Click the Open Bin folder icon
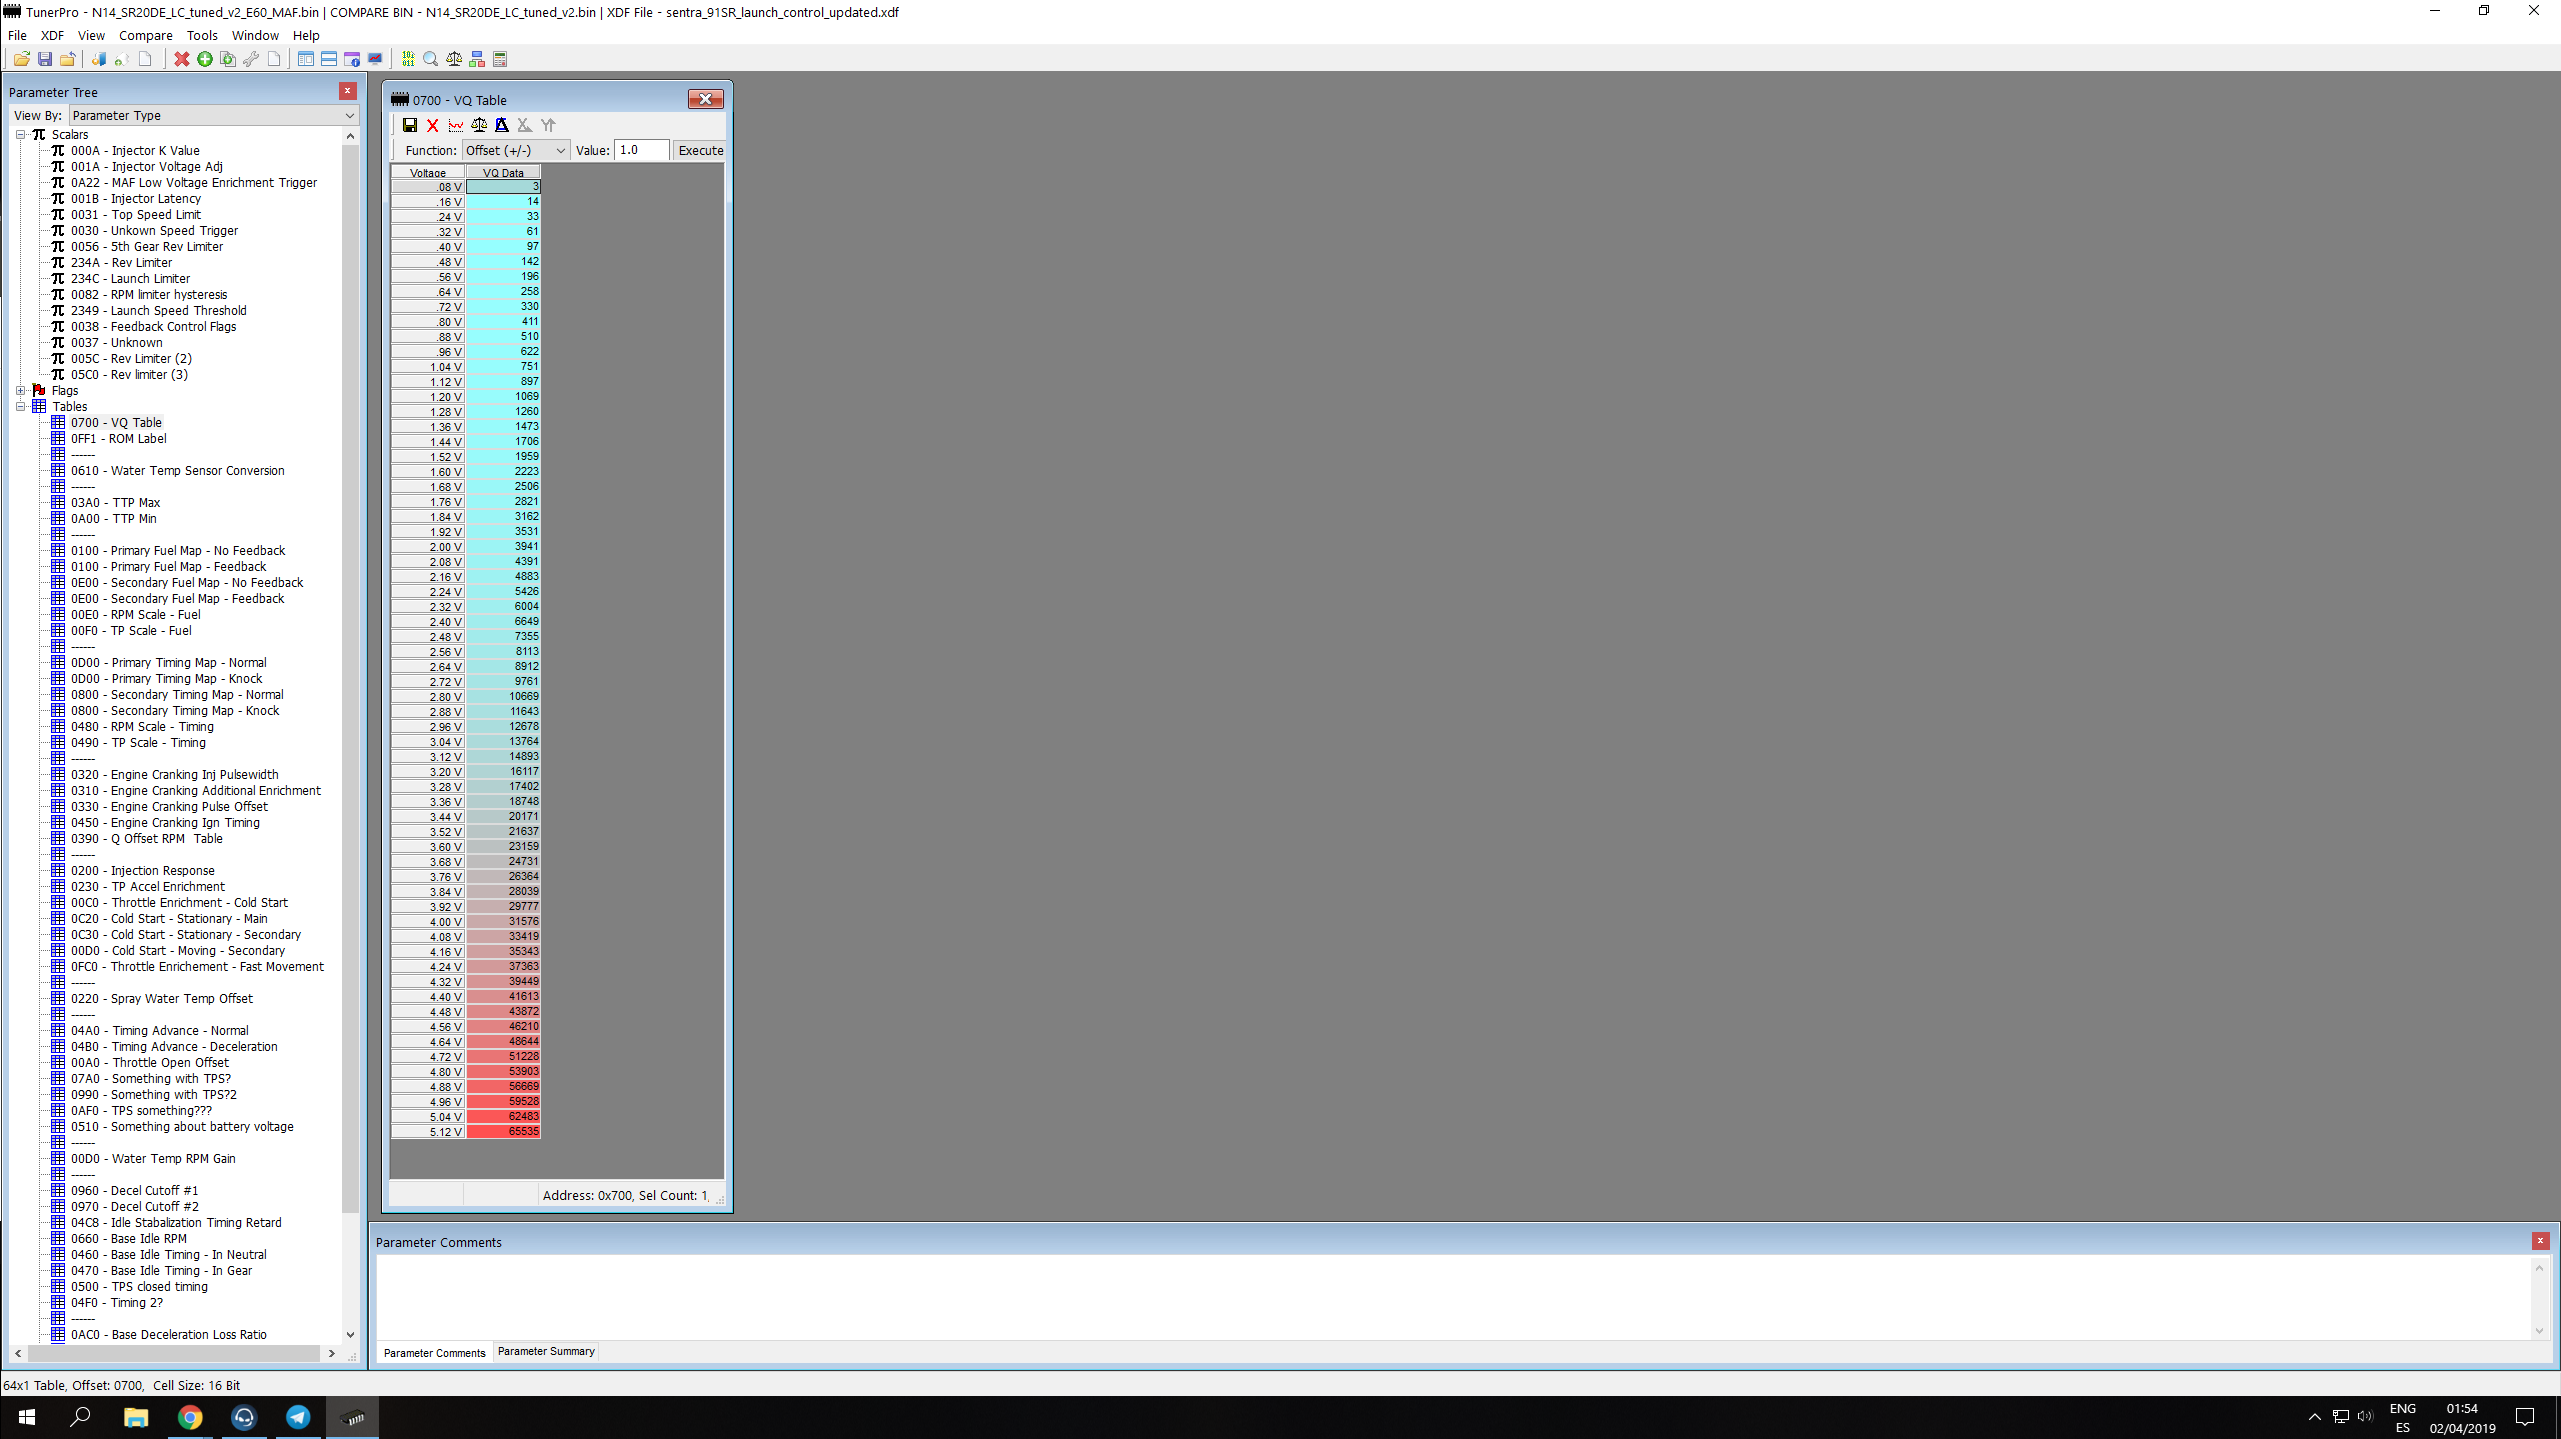This screenshot has width=2561, height=1439. click(21, 59)
